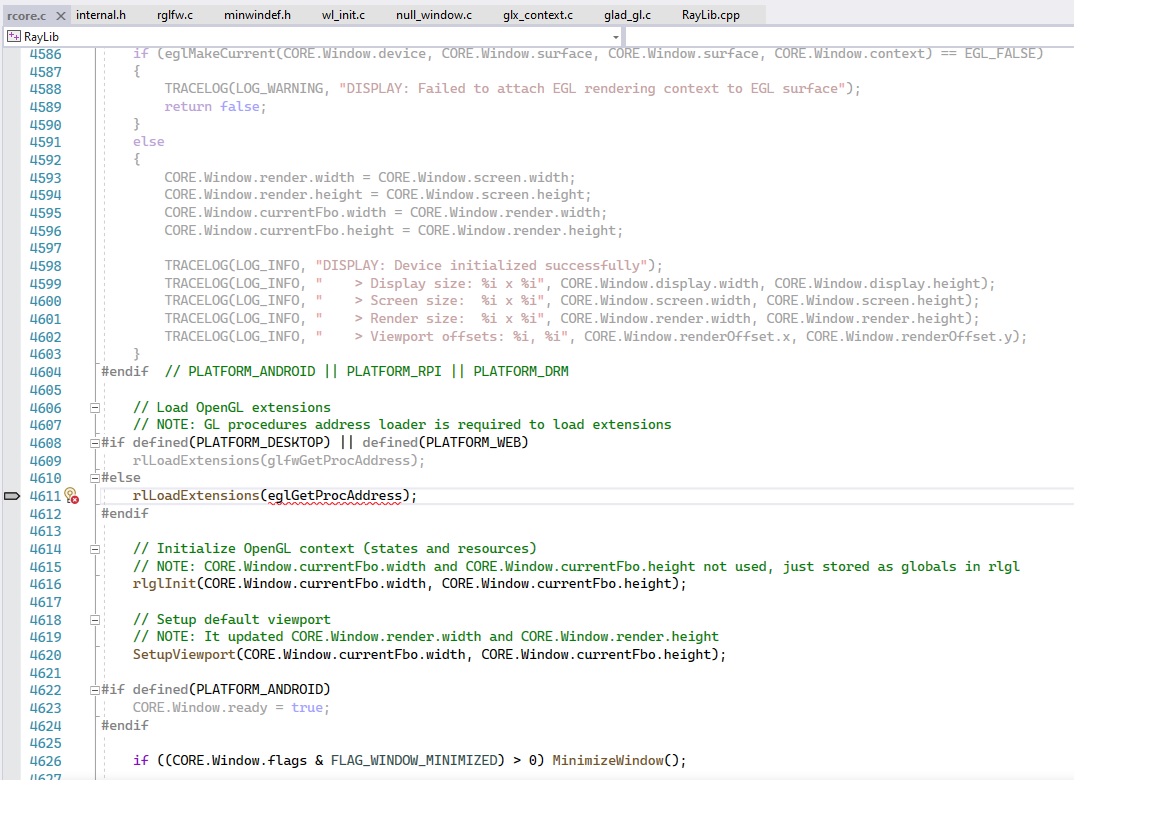Collapse the PLATFORM_ANDROID conditional block

coord(94,689)
